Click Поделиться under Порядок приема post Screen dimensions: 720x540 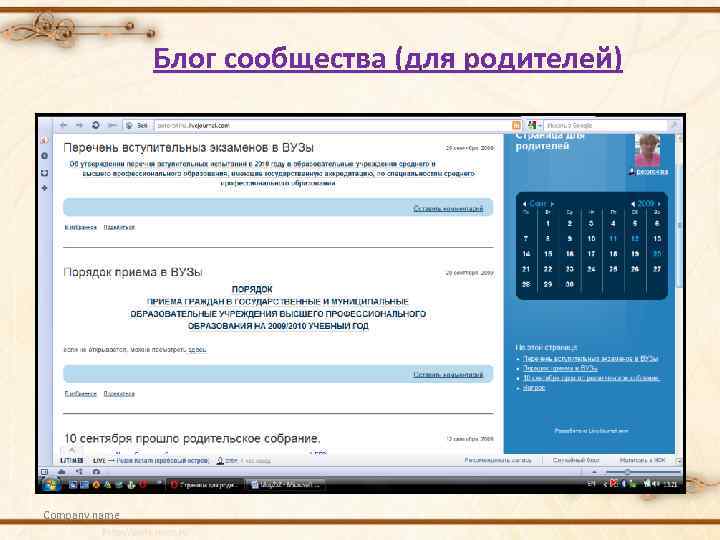tap(119, 394)
